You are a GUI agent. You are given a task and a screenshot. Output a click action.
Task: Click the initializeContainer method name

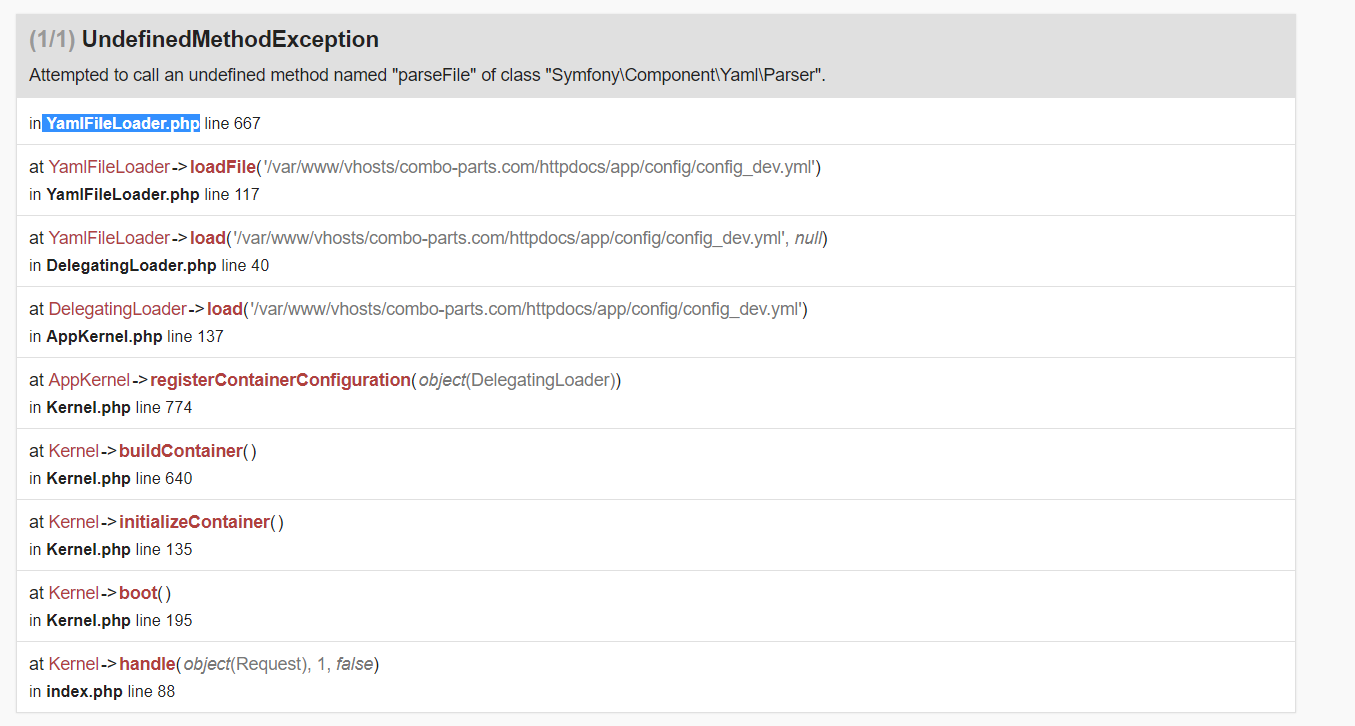tap(194, 522)
